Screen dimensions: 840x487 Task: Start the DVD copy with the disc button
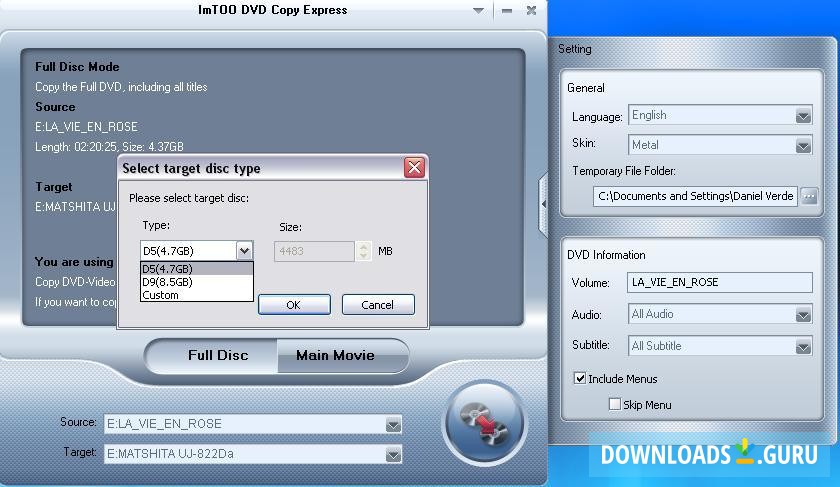[485, 423]
